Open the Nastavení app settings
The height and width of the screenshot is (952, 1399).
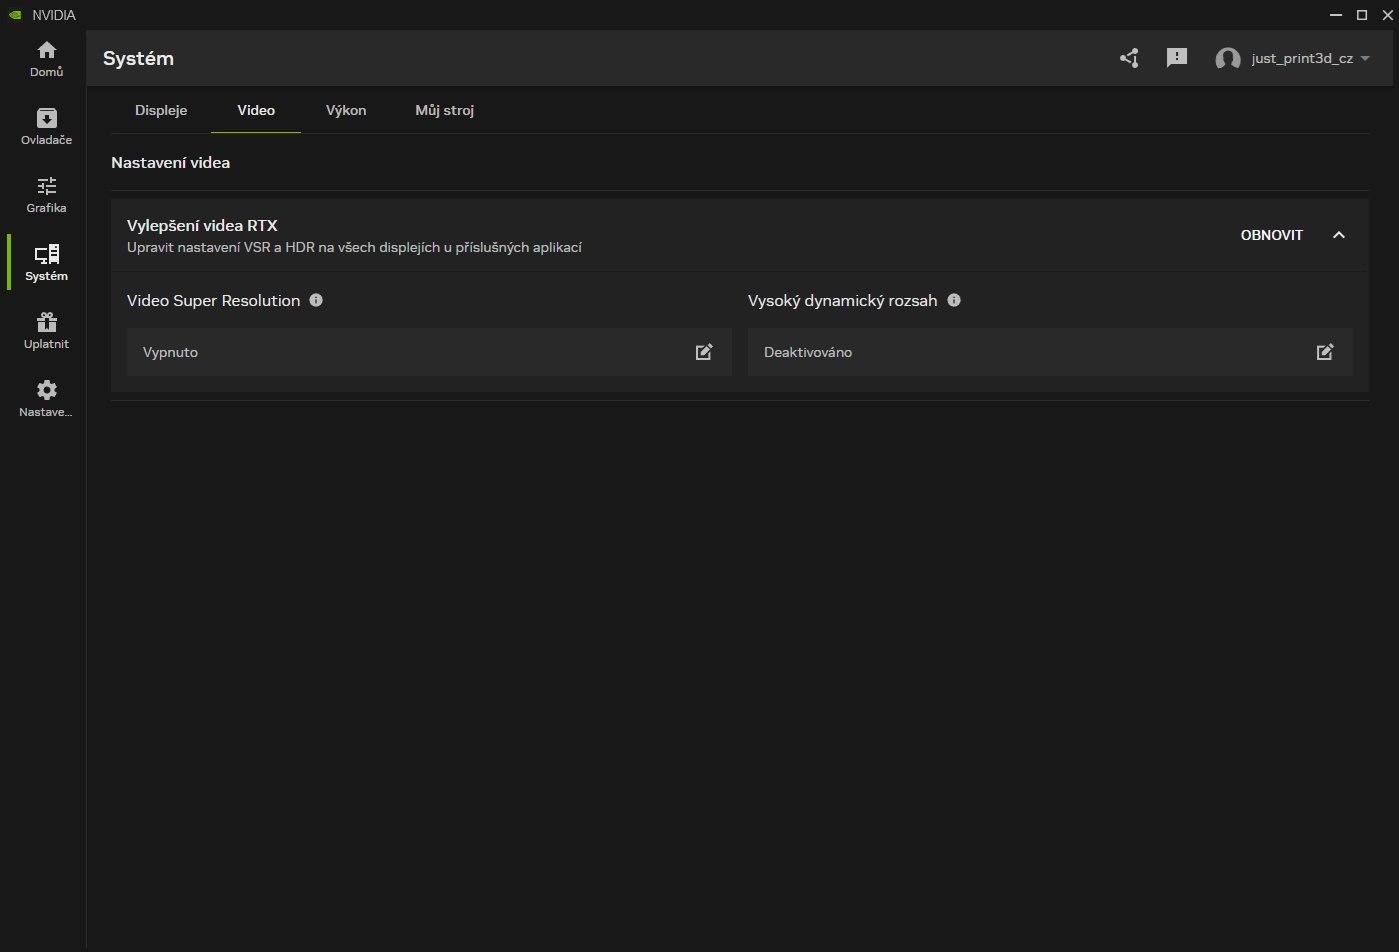pyautogui.click(x=46, y=397)
